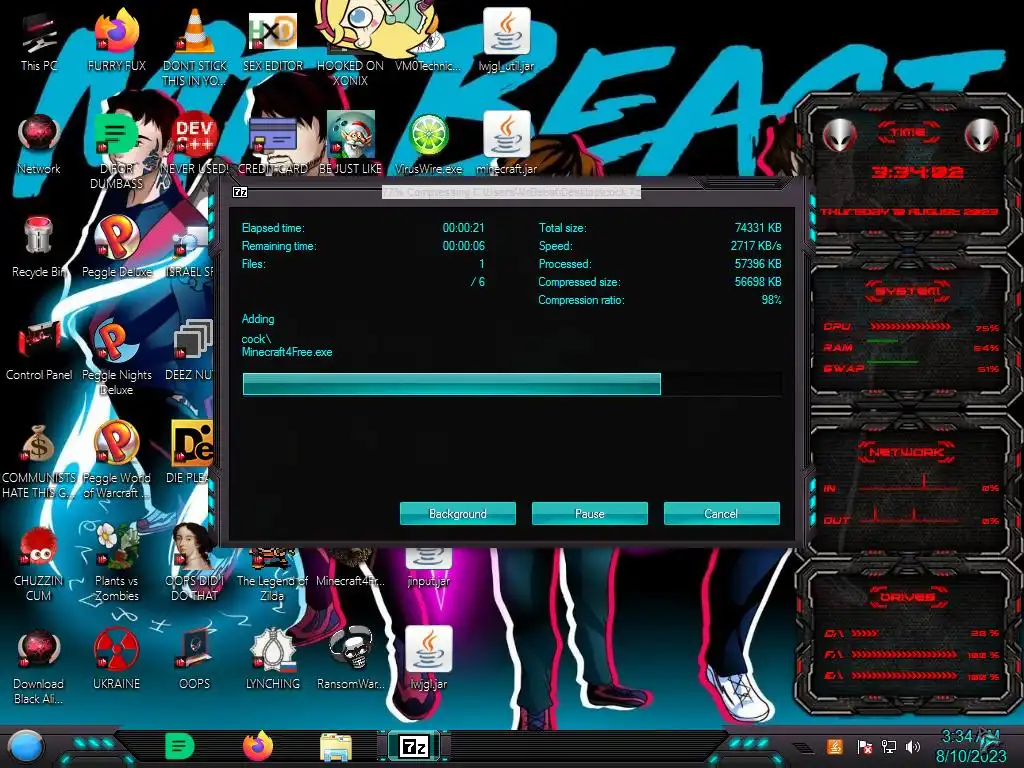Open File Explorer from taskbar

point(336,748)
